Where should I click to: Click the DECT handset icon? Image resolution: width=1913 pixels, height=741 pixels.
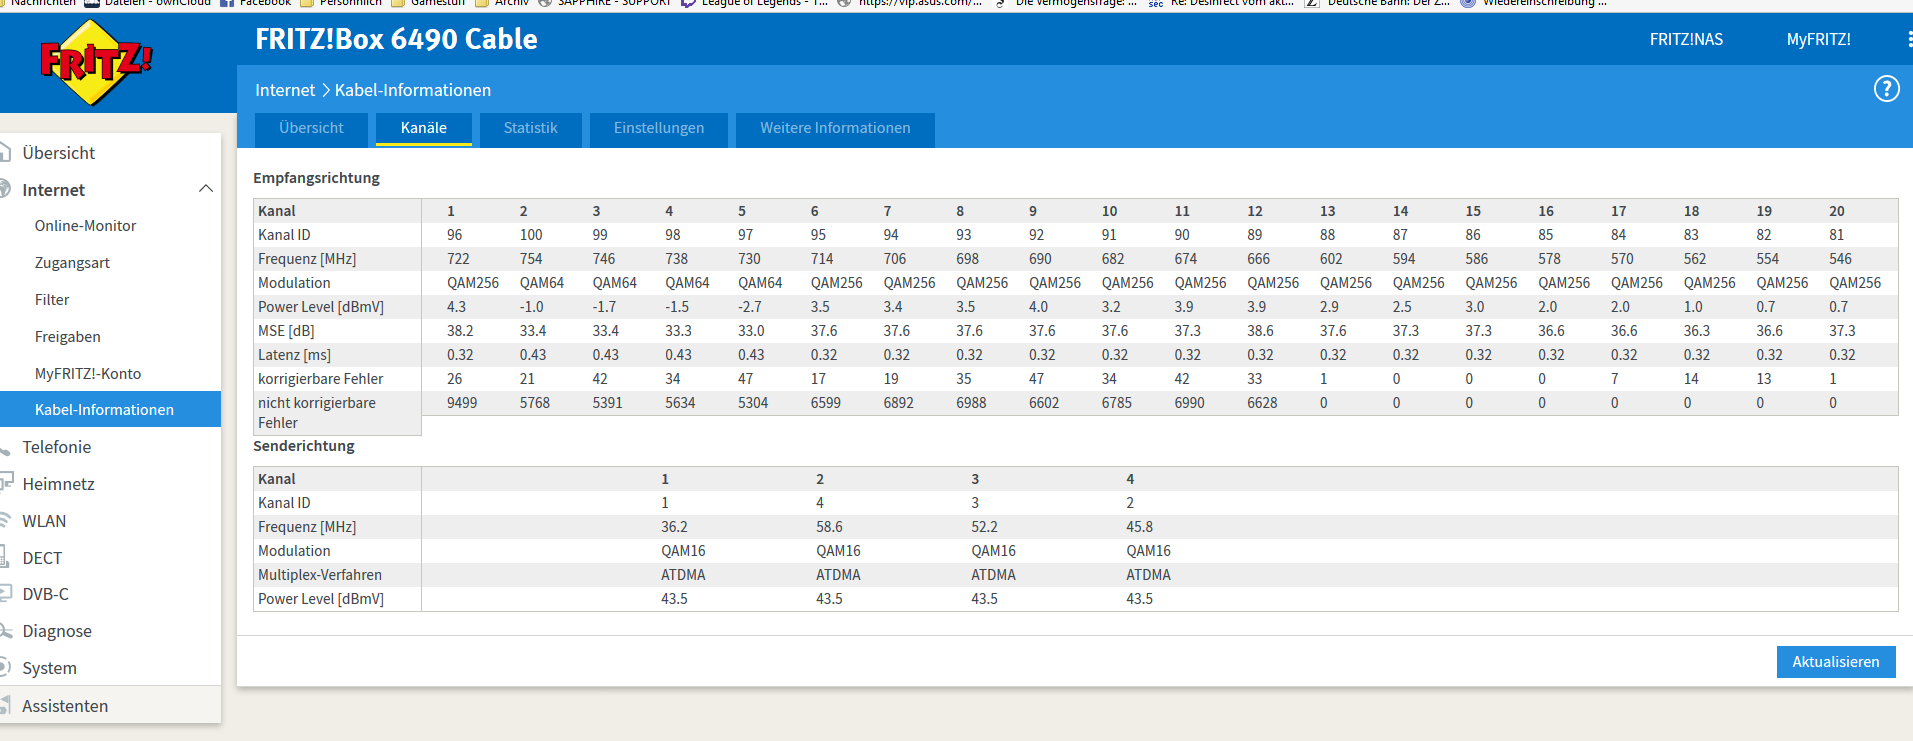click(x=5, y=557)
